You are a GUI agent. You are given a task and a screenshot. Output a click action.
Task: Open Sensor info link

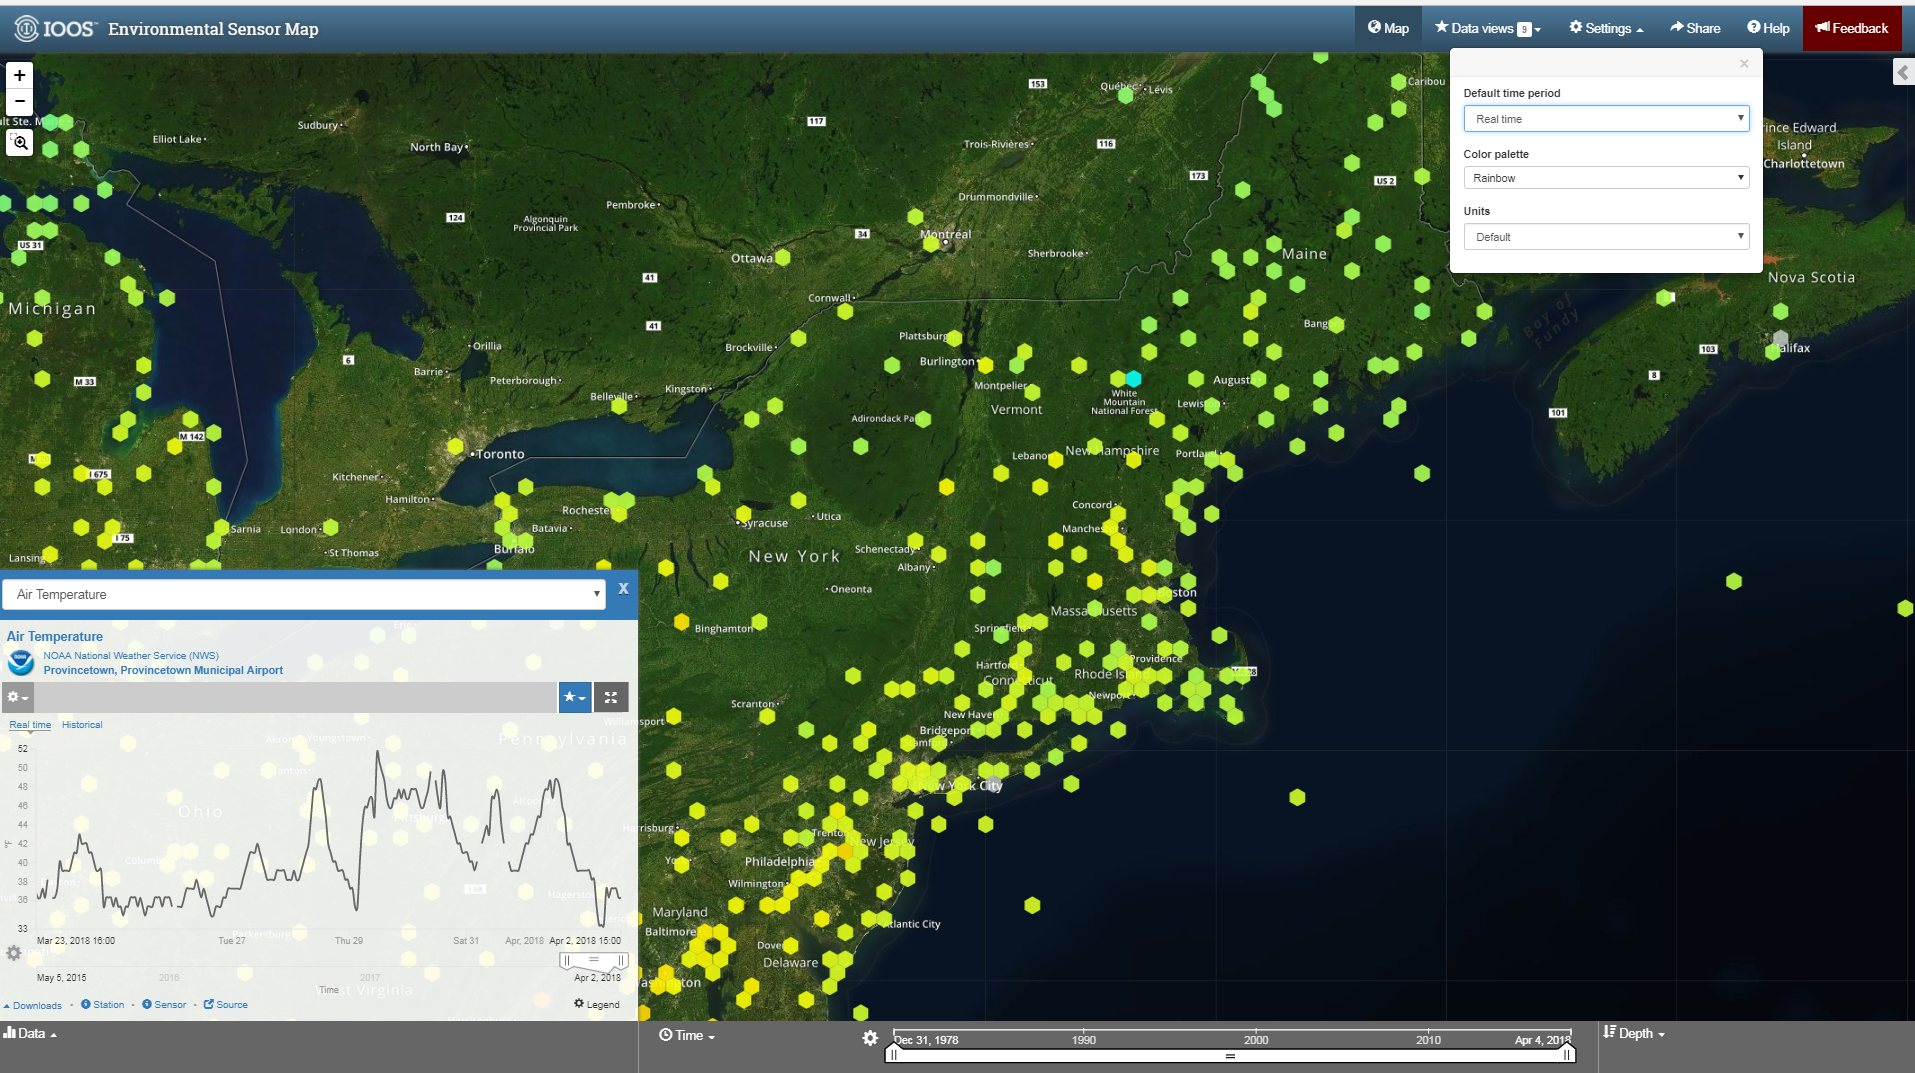(164, 1004)
